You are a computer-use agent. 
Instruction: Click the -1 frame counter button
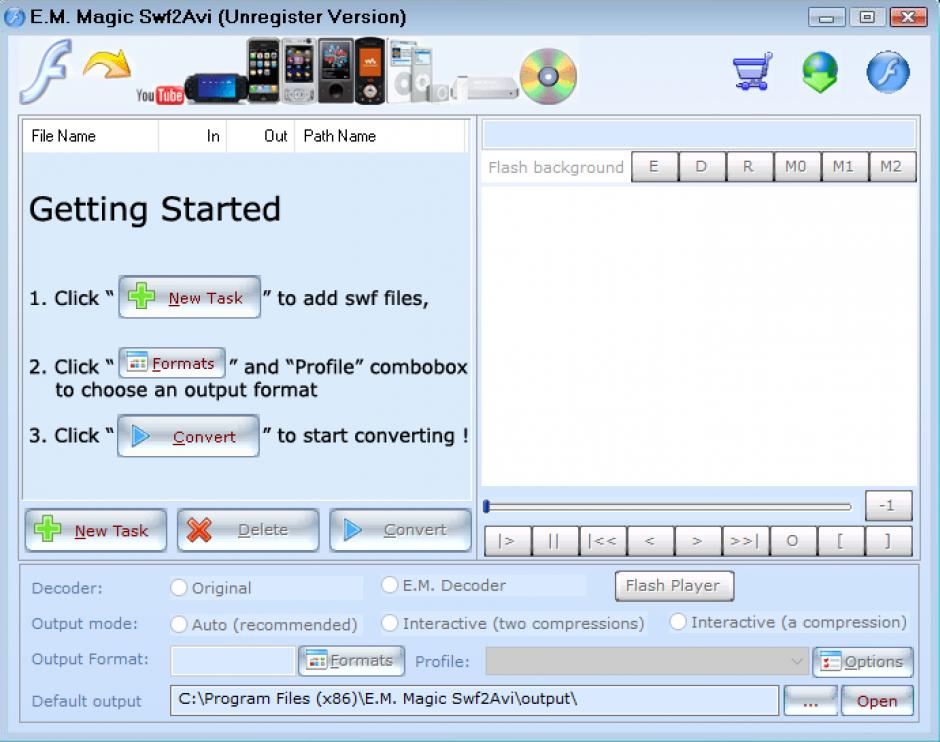[888, 506]
